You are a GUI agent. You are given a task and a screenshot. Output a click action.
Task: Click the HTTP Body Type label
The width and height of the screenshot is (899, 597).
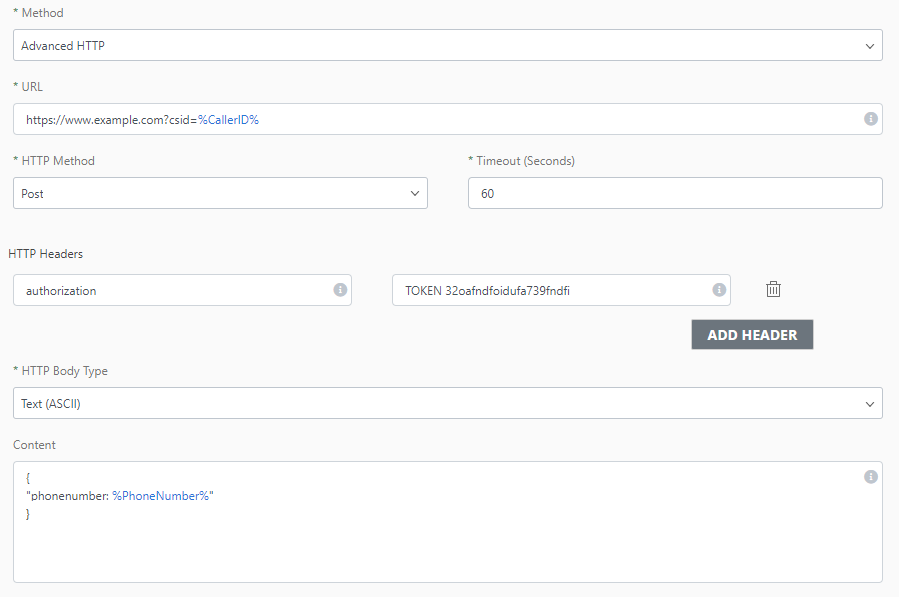coord(64,371)
